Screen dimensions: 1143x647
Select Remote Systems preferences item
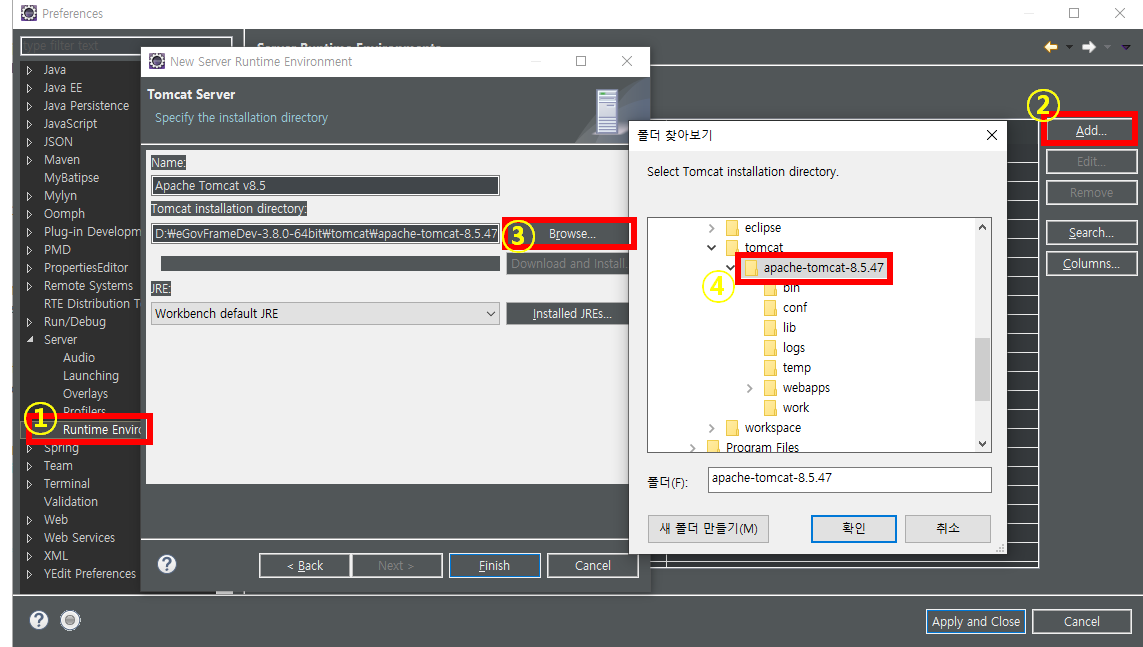tap(88, 286)
